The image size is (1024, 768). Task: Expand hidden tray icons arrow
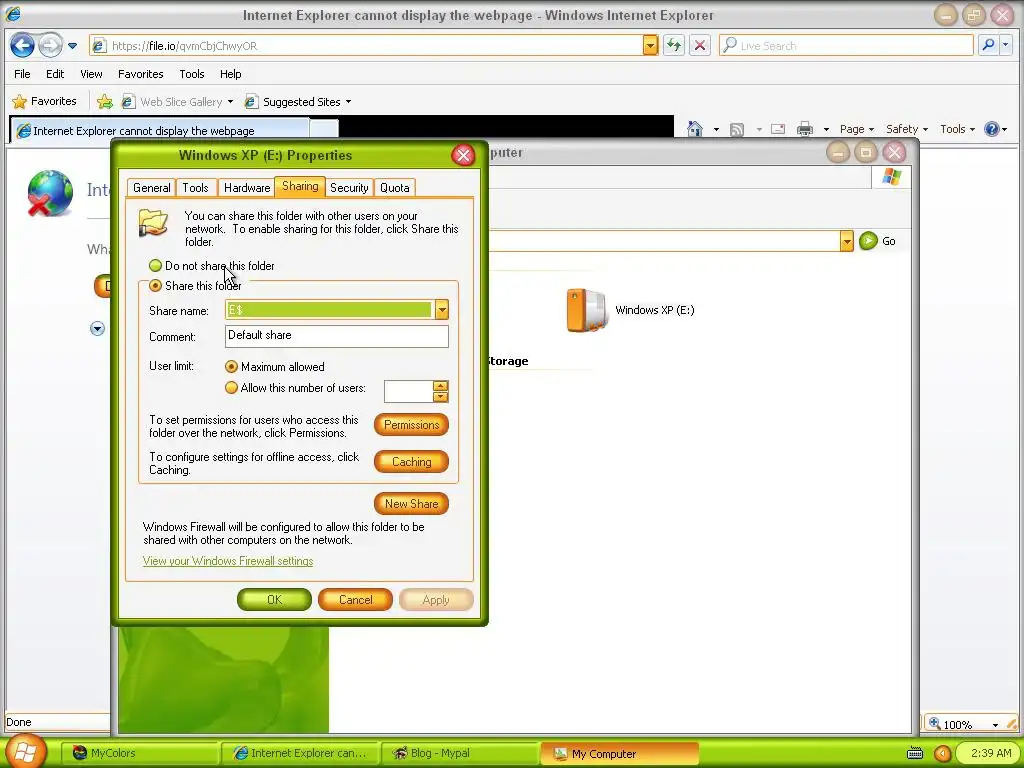point(942,753)
